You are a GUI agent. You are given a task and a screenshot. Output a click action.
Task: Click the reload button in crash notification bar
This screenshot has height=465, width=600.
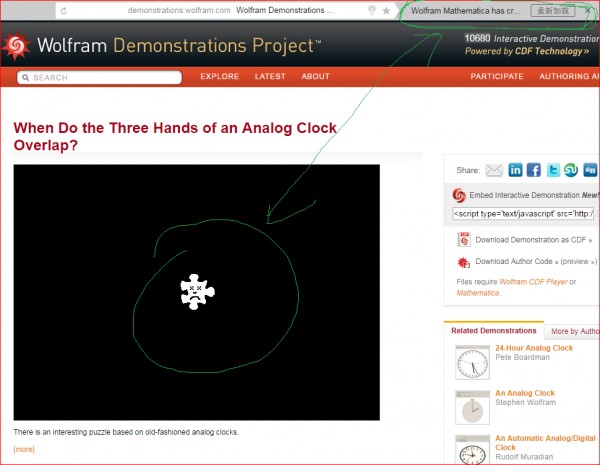[553, 11]
